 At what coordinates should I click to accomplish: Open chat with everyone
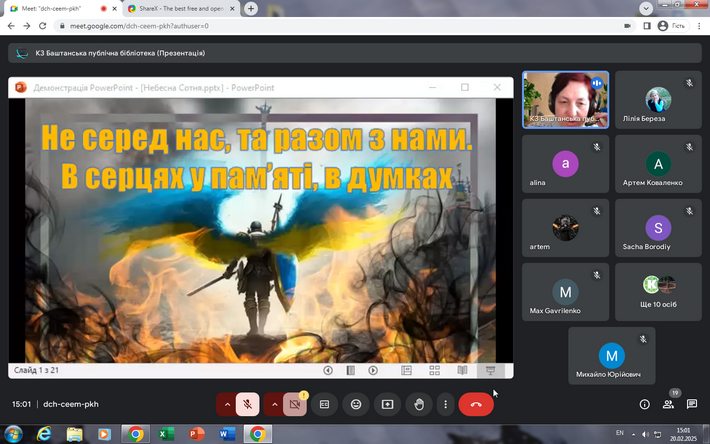pyautogui.click(x=691, y=404)
